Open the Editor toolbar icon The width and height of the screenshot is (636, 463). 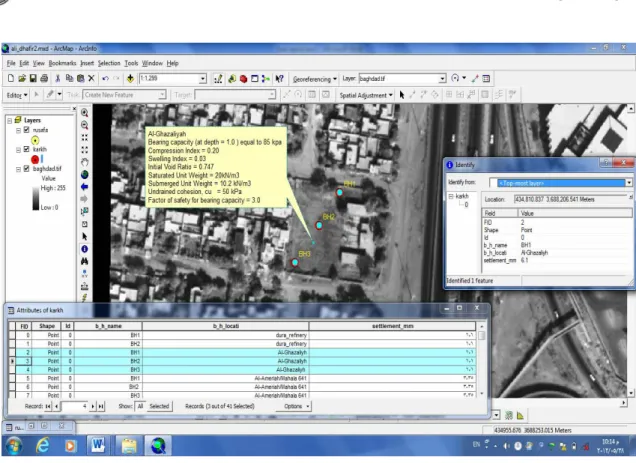[x=218, y=79]
